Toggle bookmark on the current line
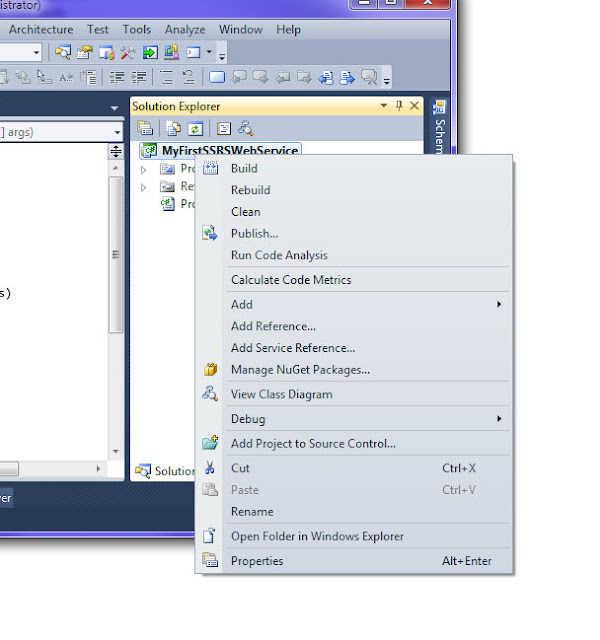600x640 pixels. pos(217,77)
